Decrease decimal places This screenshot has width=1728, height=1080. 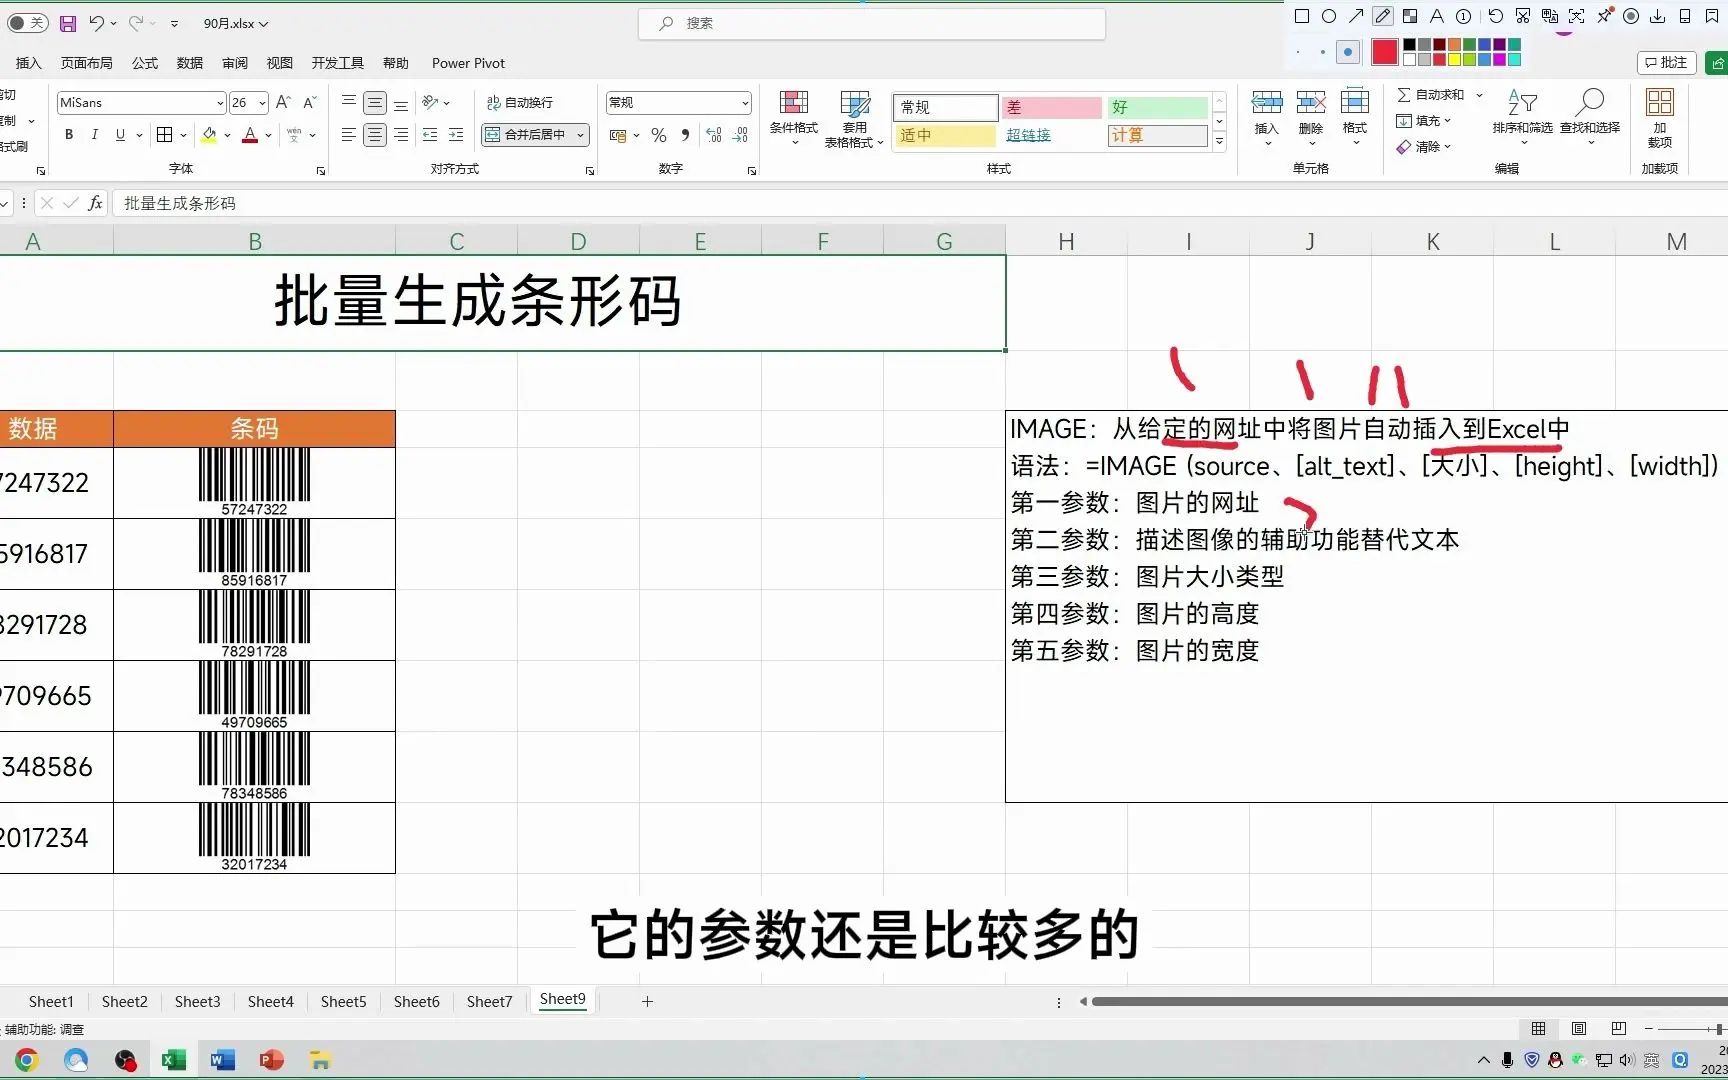(x=741, y=135)
